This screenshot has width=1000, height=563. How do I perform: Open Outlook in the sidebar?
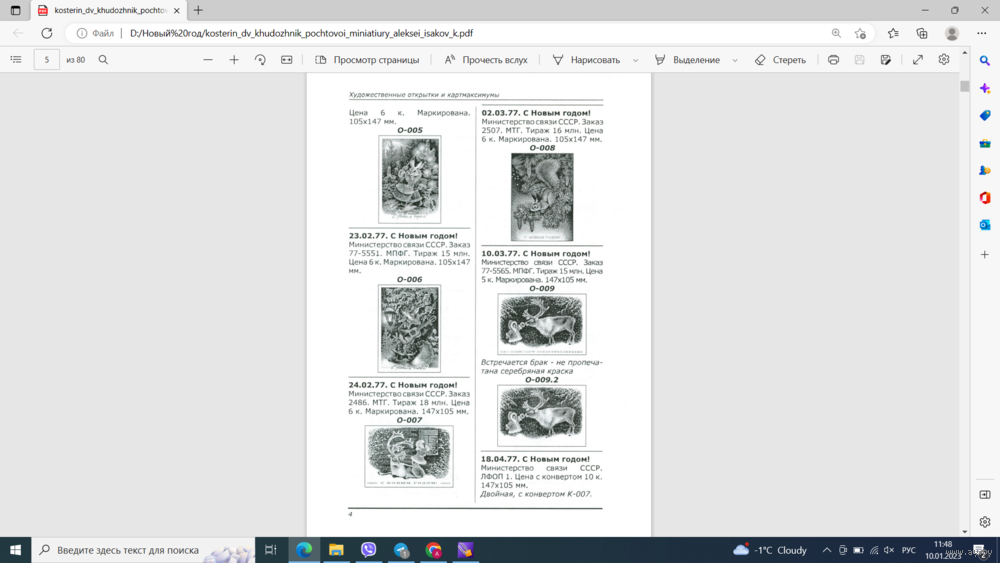985,225
